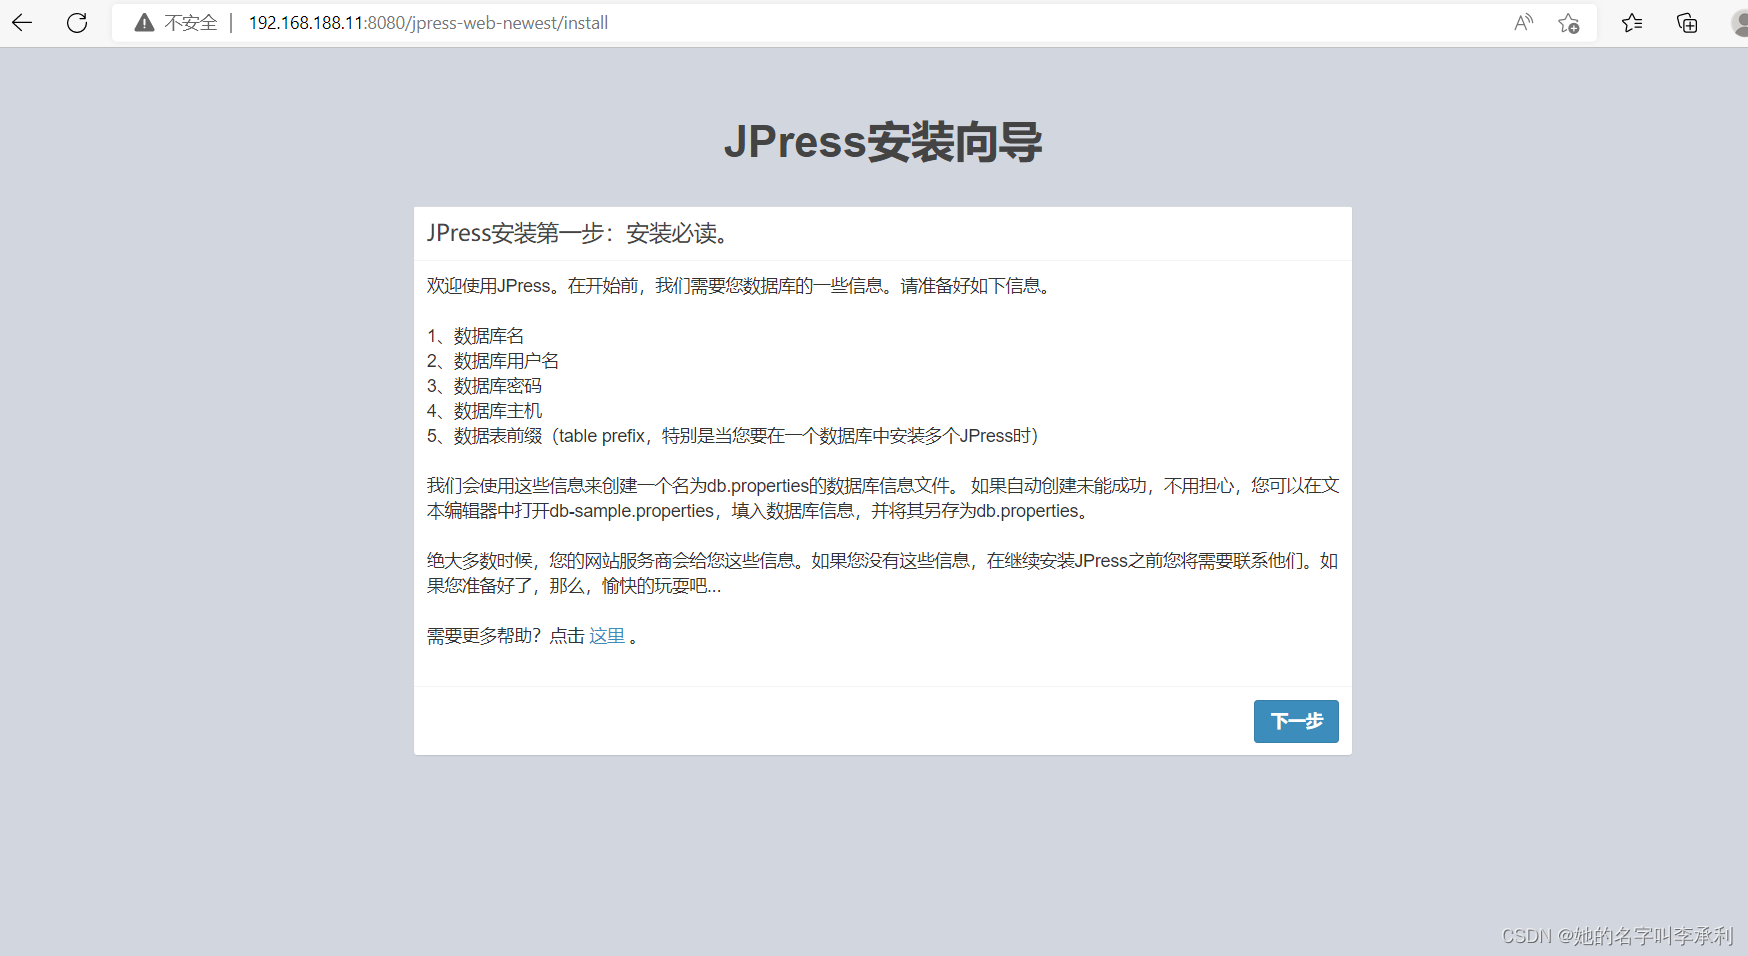
Task: Click the list item 3、数据库密码
Action: 484,386
